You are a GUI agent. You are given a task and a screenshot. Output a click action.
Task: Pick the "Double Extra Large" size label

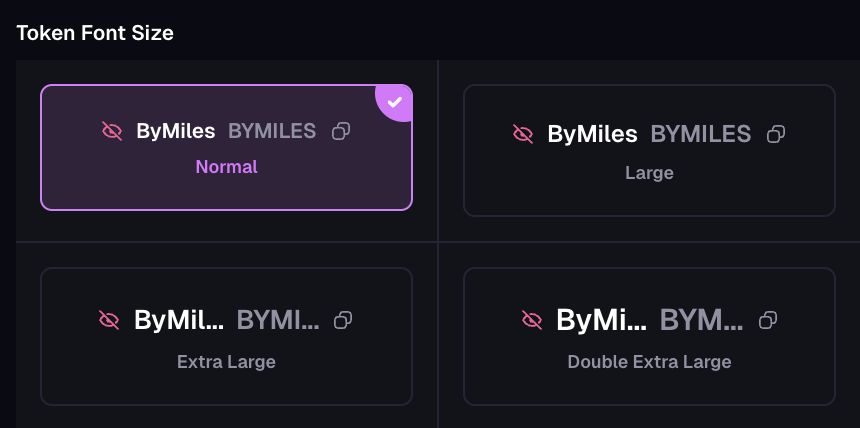tap(649, 361)
